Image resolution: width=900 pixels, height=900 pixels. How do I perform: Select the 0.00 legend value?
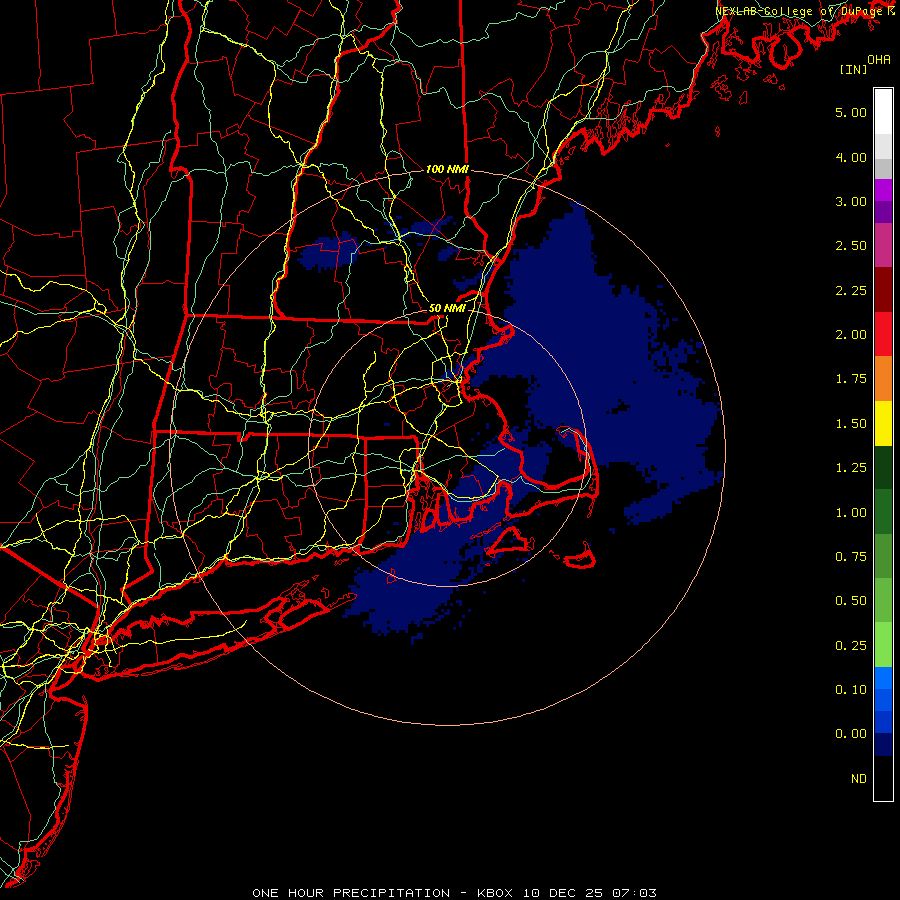pos(851,734)
